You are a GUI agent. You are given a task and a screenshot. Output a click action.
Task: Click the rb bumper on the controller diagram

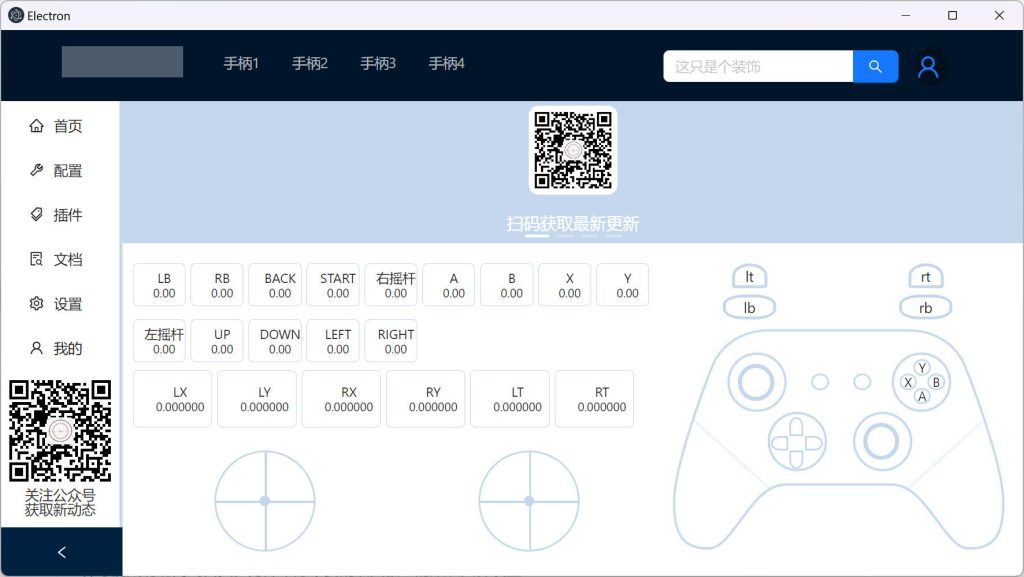925,307
